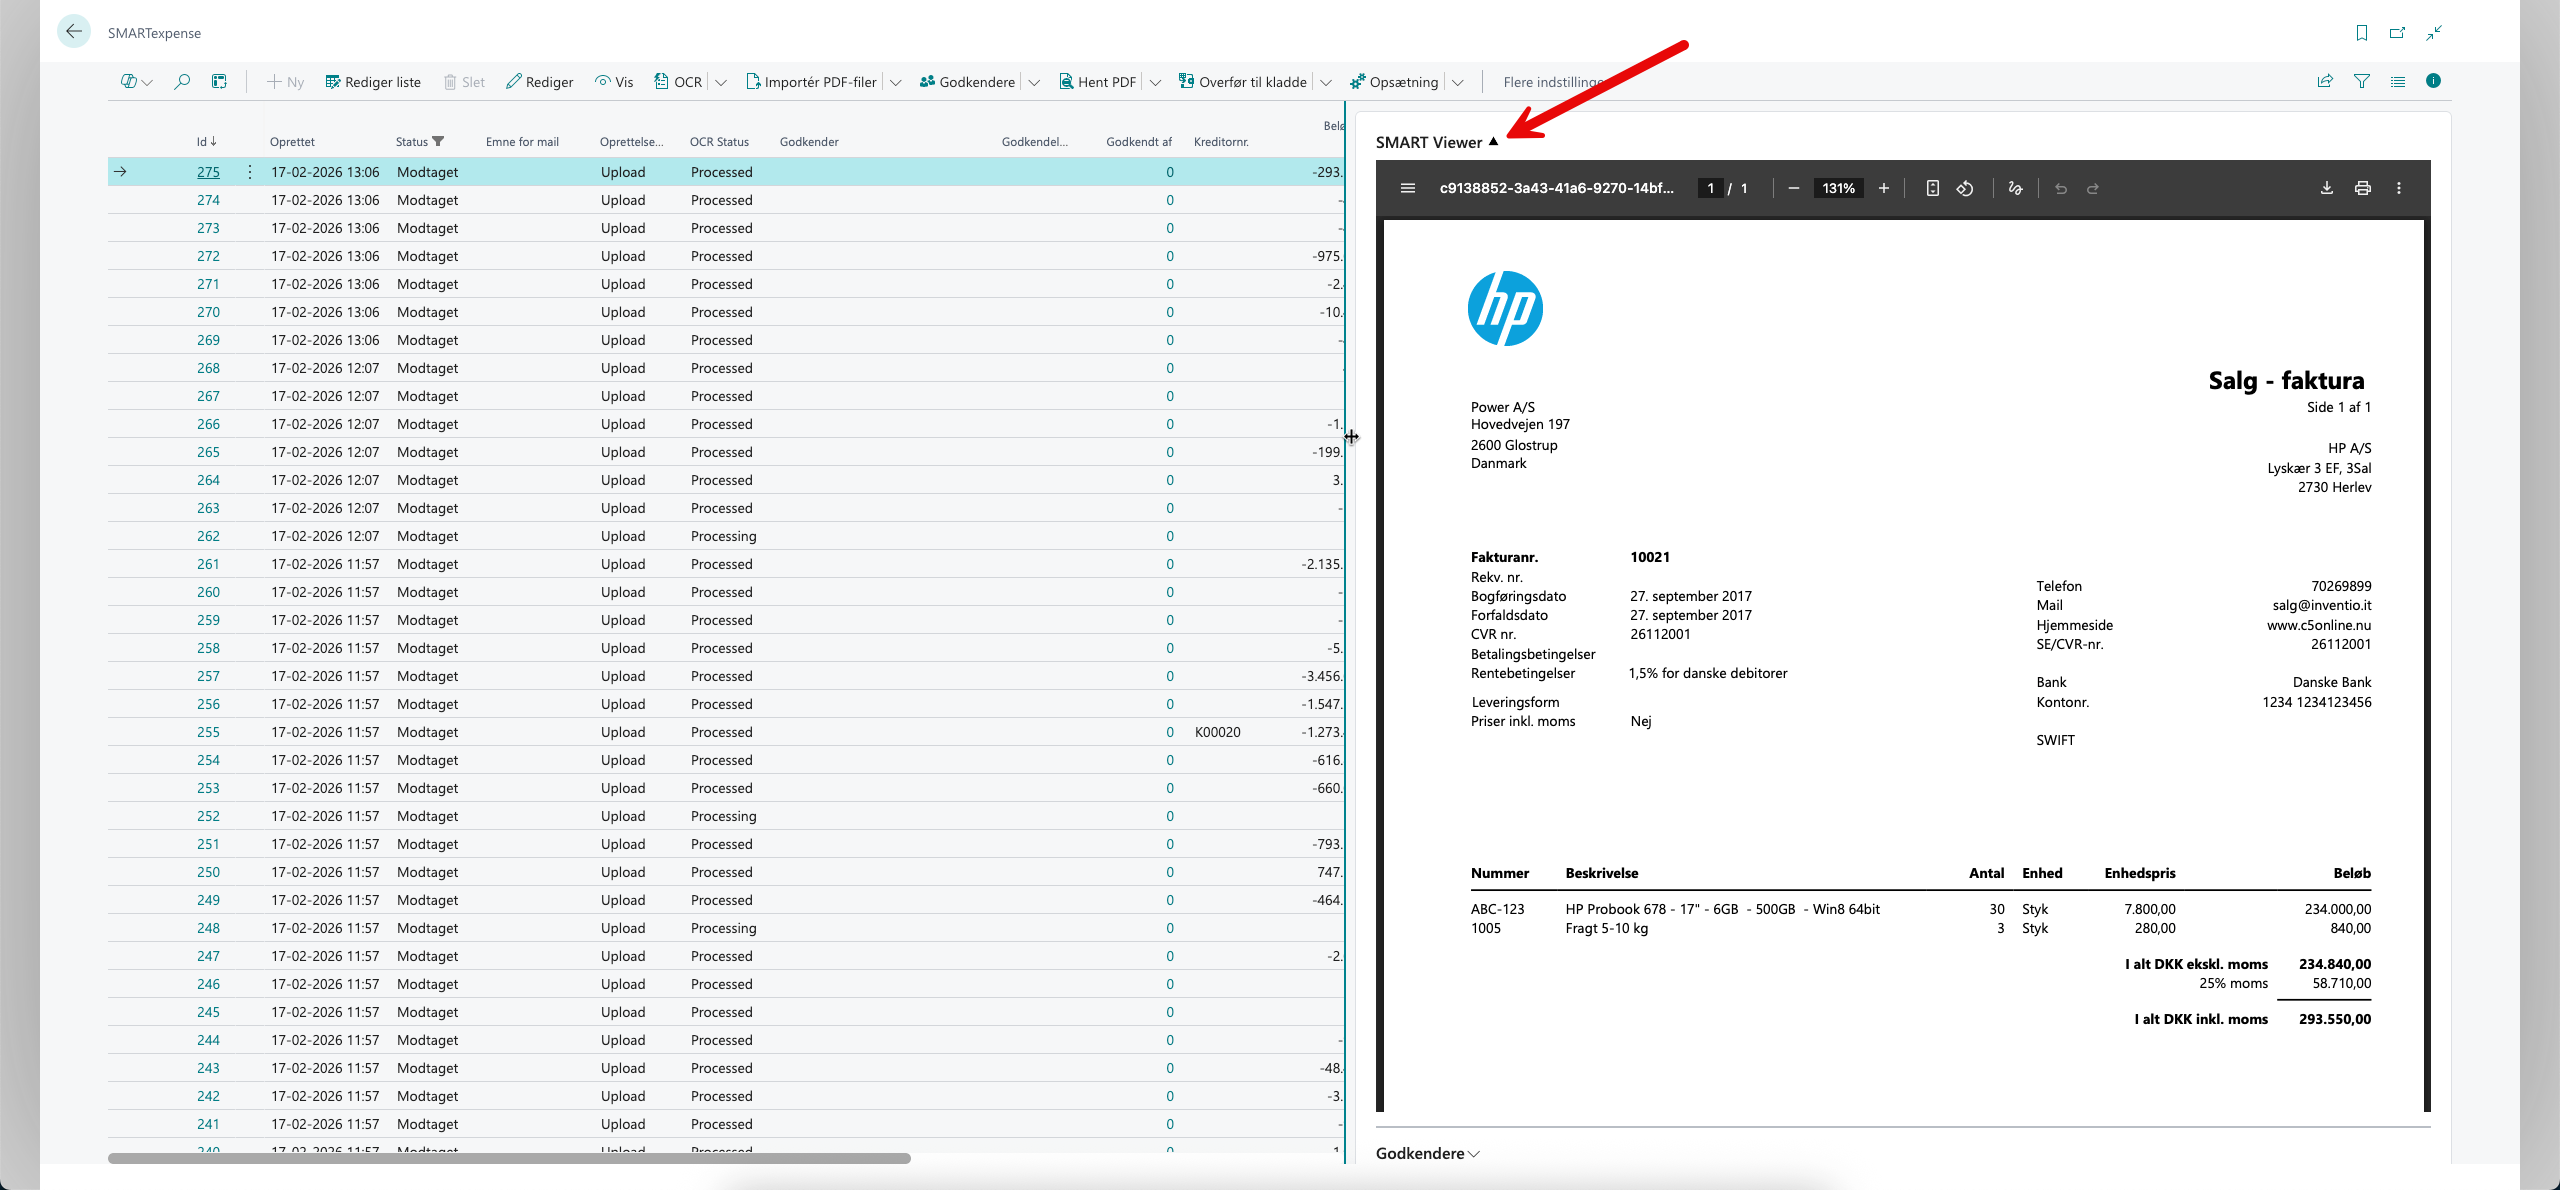Click the fit to page icon
The width and height of the screenshot is (2560, 1190).
coord(1932,188)
